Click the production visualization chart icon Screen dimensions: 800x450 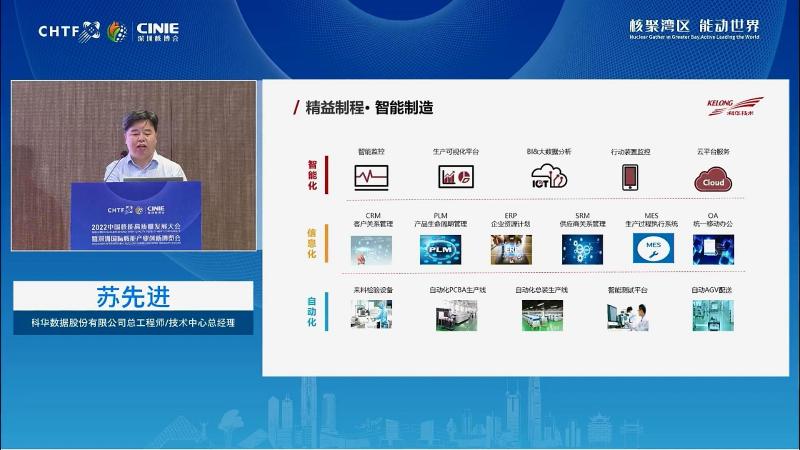(x=455, y=177)
